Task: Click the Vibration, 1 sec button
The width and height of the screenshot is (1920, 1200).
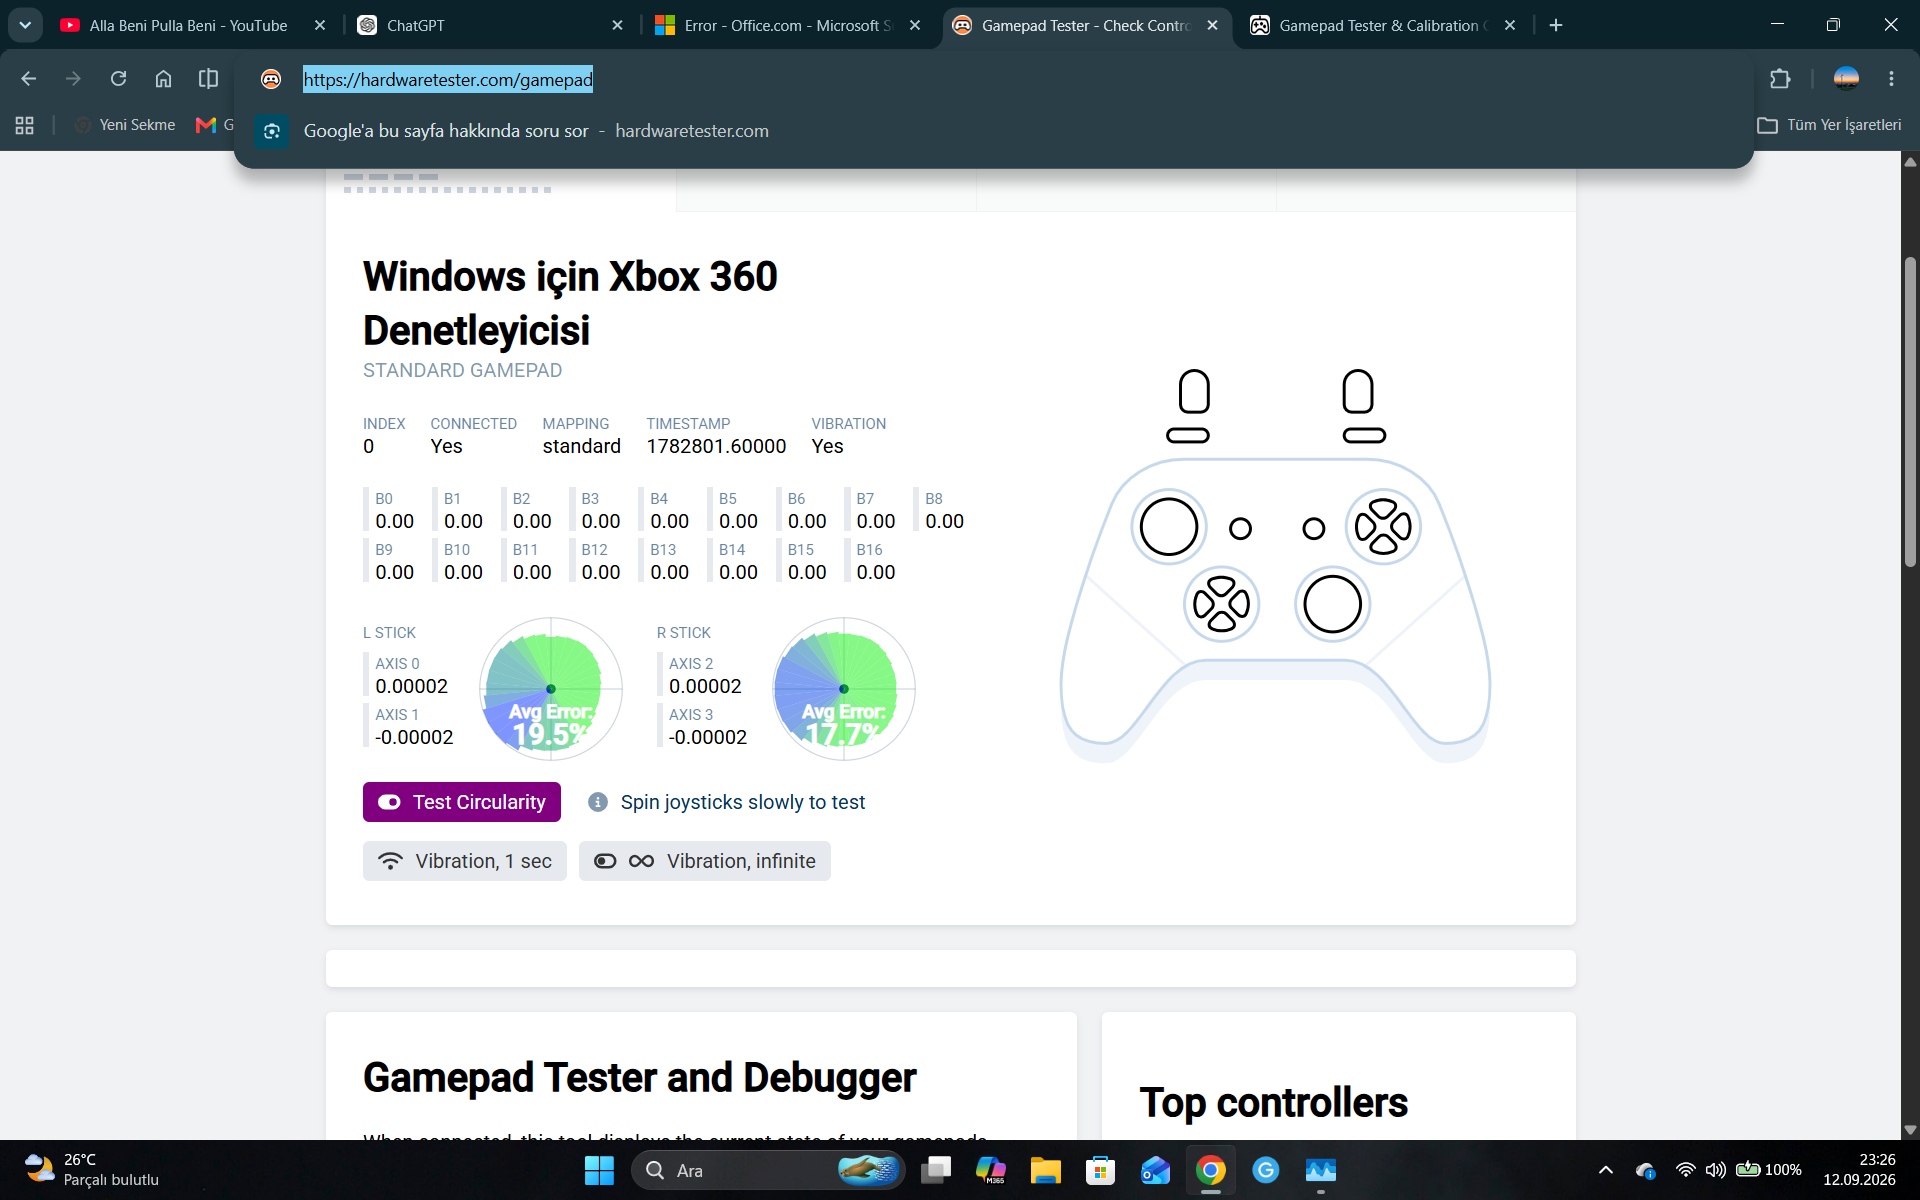Action: (x=465, y=861)
